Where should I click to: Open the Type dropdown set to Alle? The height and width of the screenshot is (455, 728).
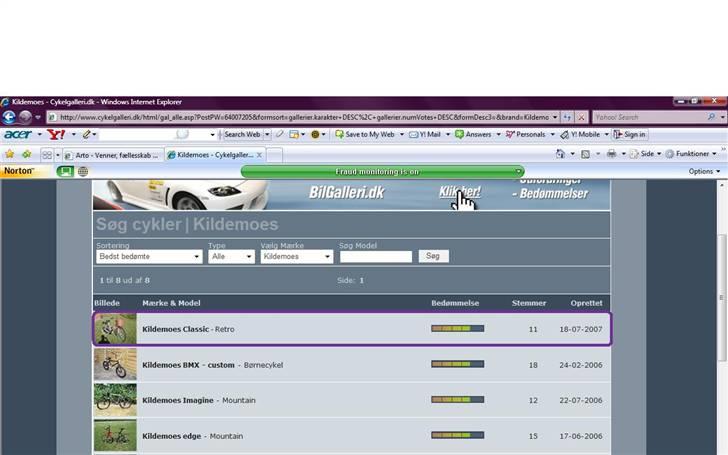point(231,257)
